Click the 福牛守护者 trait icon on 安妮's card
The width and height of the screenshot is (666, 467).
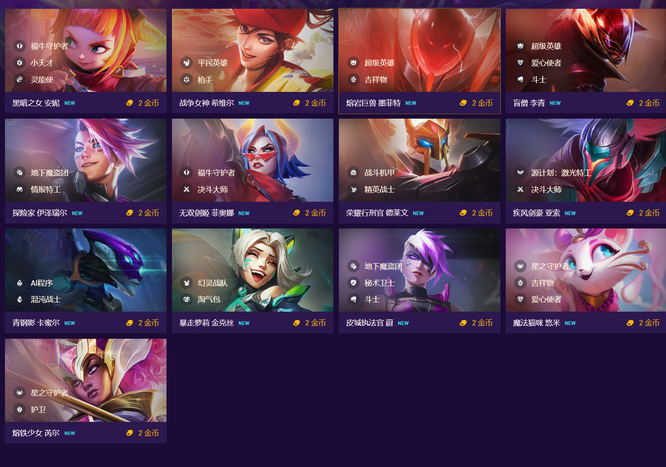tap(20, 46)
